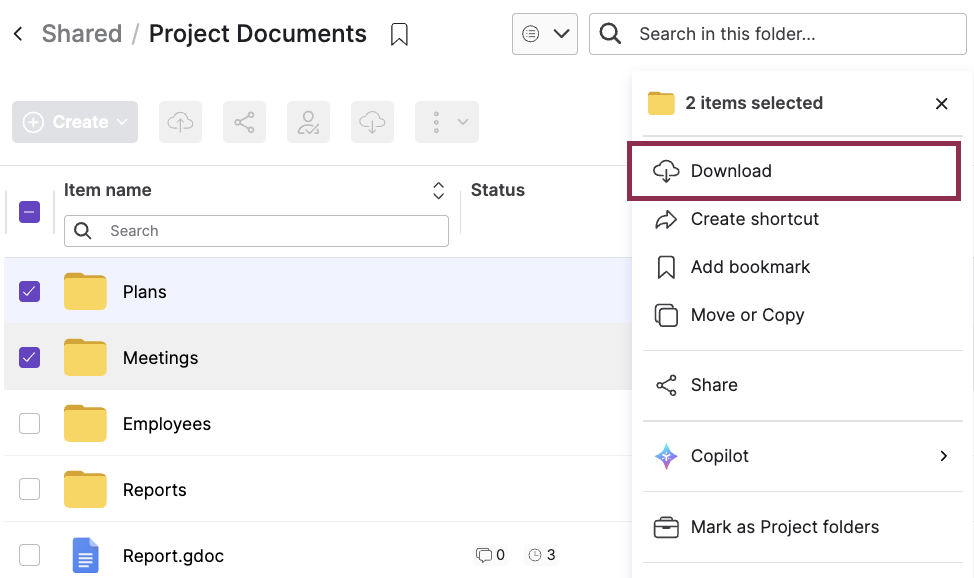
Task: Click the bookmark icon beside Project Documents
Action: [398, 33]
